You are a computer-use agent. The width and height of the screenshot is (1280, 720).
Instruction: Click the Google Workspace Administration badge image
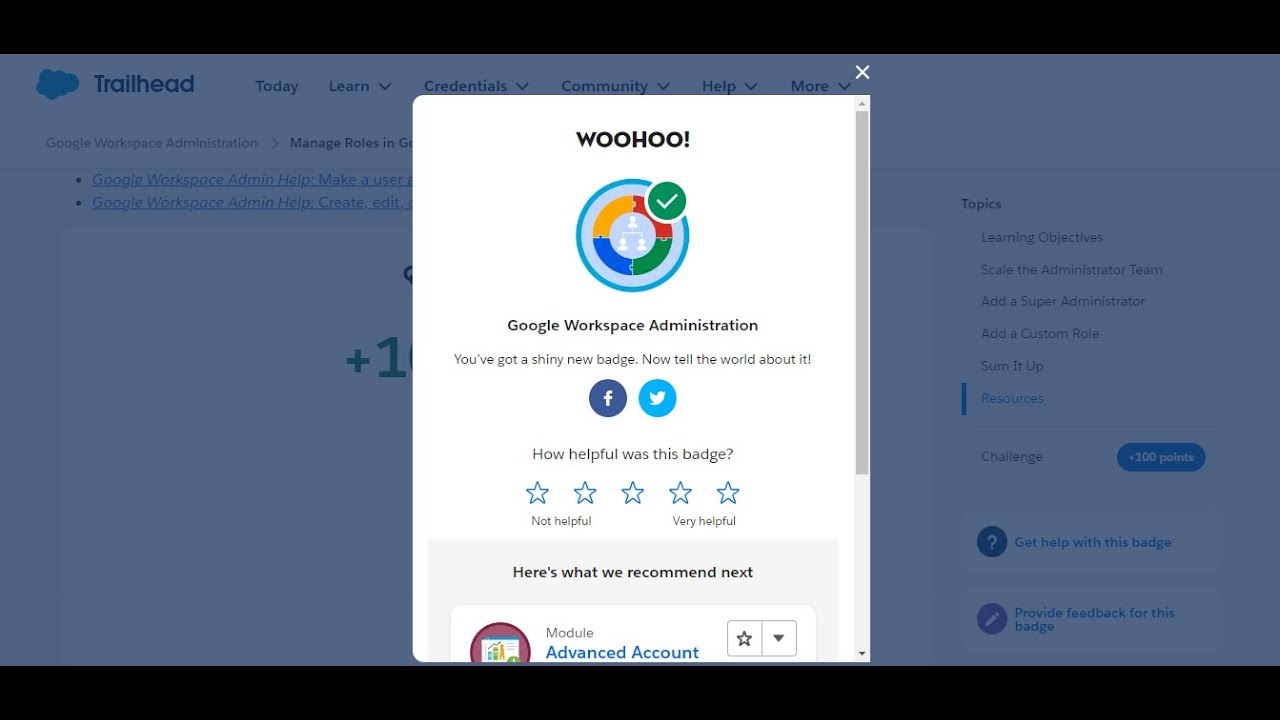(632, 236)
